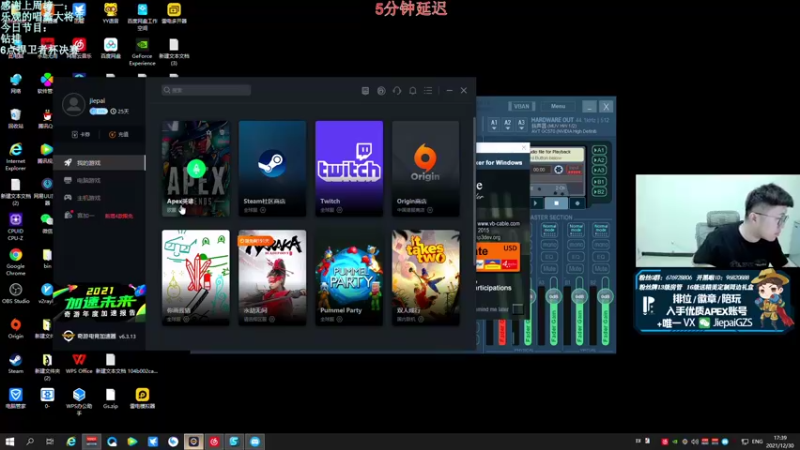The height and width of the screenshot is (450, 800).
Task: Start recording on VoiceMeeter cassette
Action: point(578,203)
